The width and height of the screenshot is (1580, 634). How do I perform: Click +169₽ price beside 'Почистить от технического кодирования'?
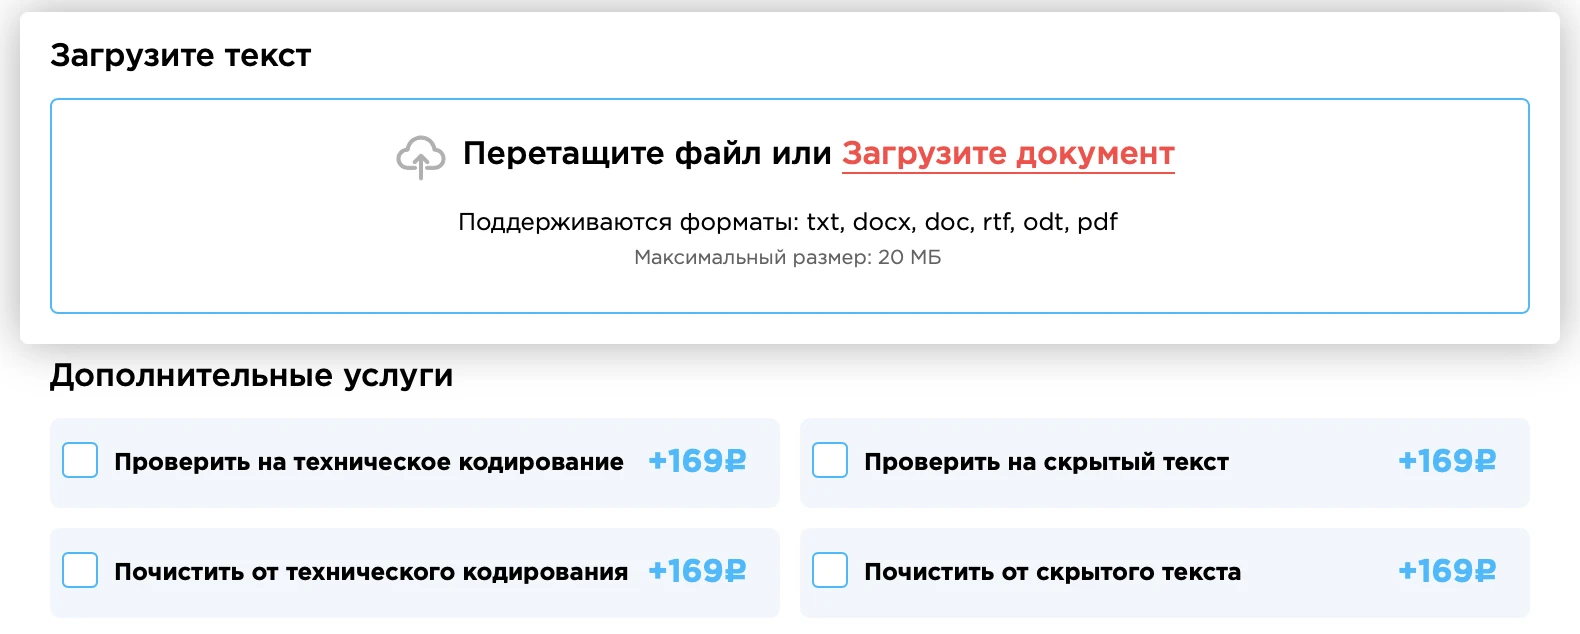(697, 571)
